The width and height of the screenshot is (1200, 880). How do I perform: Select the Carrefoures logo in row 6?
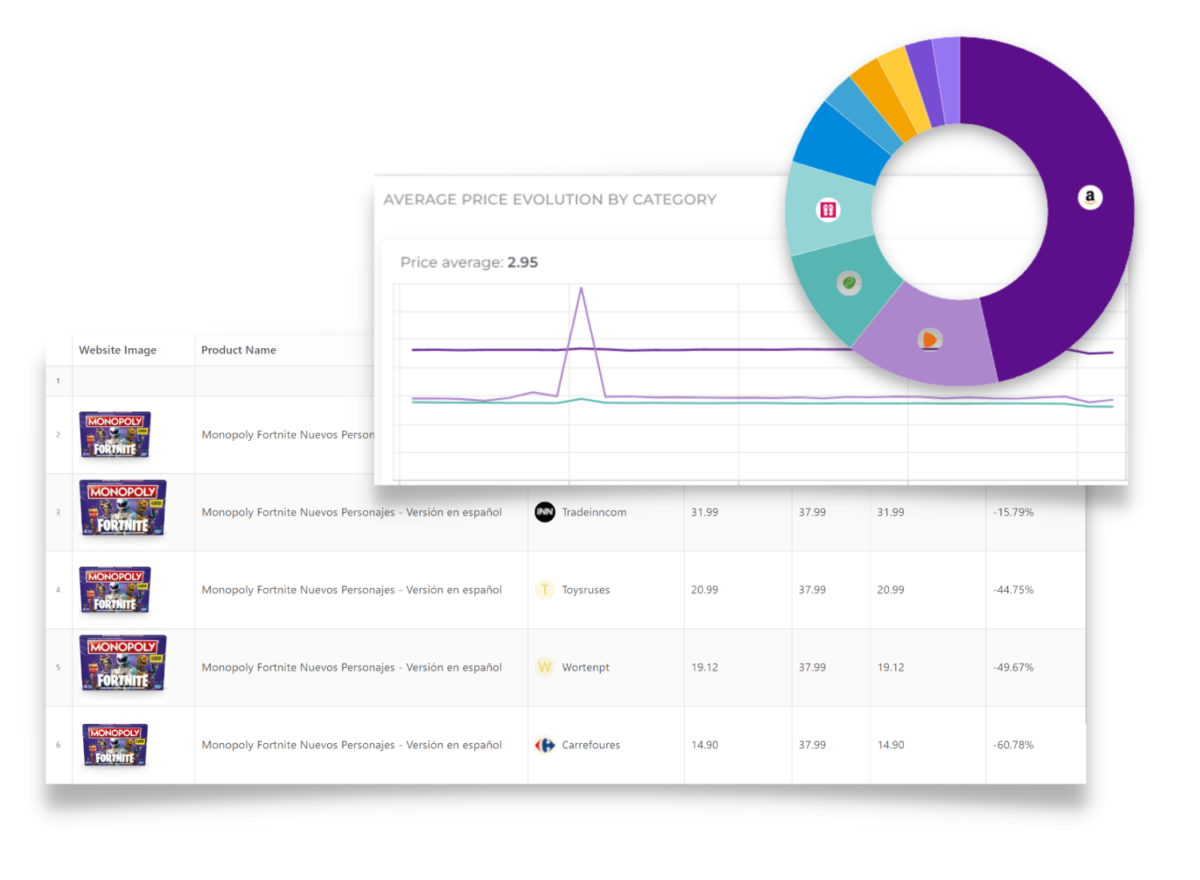pos(544,745)
